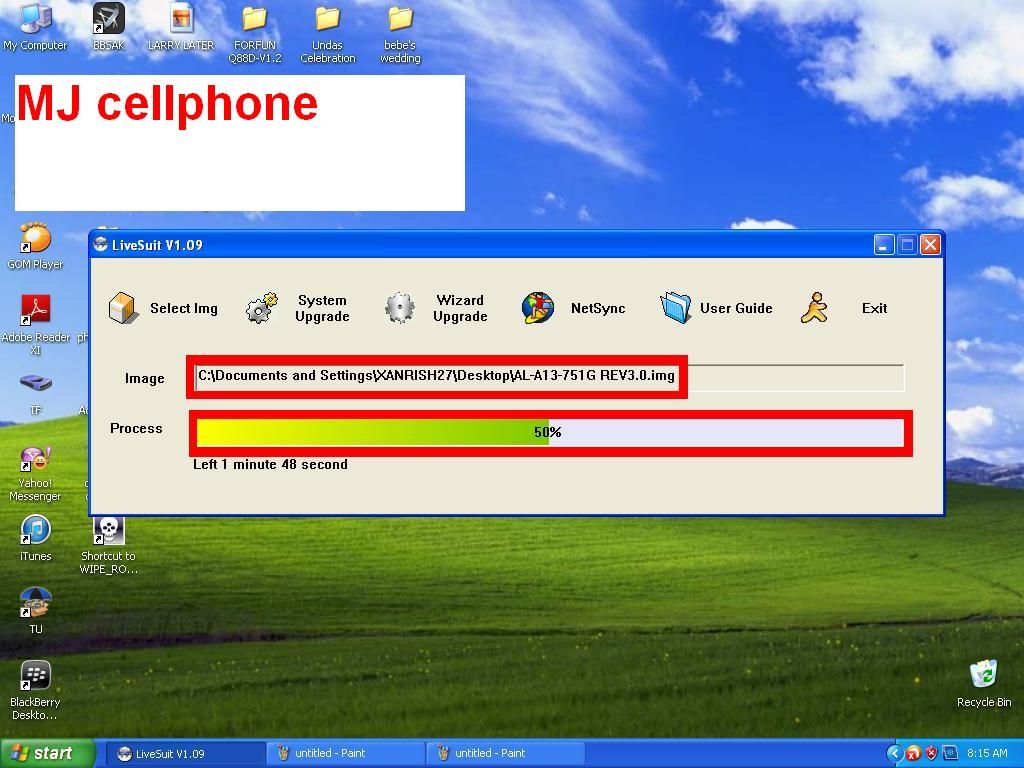The width and height of the screenshot is (1024, 768).
Task: Open the bebe's wedding folder
Action: [400, 20]
